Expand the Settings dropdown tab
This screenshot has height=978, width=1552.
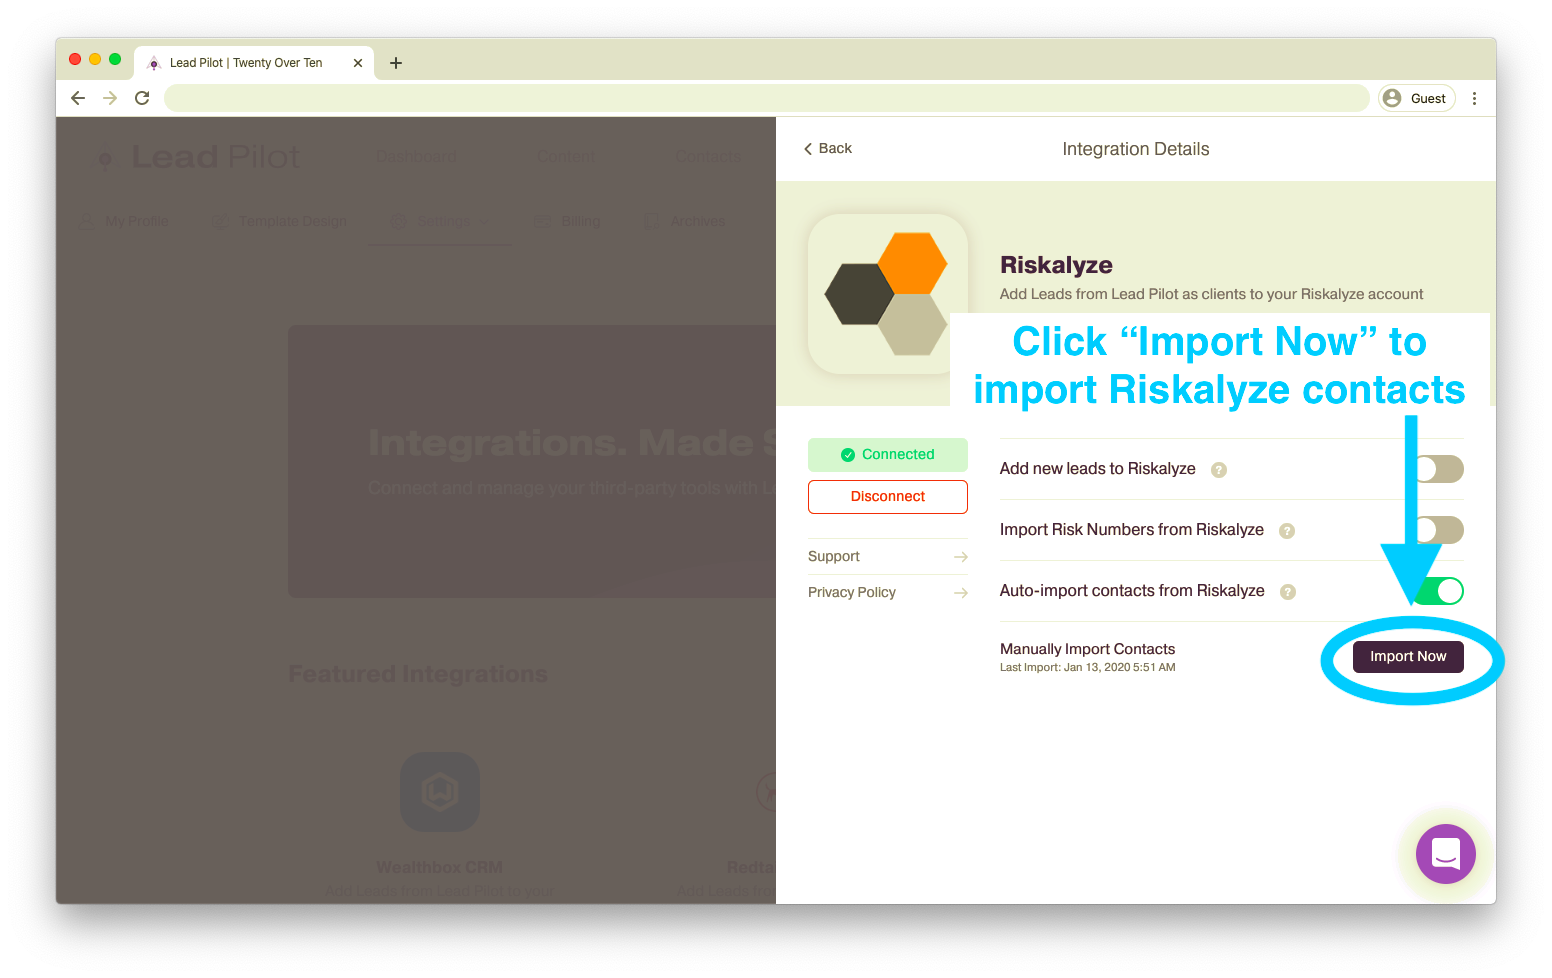coord(440,221)
